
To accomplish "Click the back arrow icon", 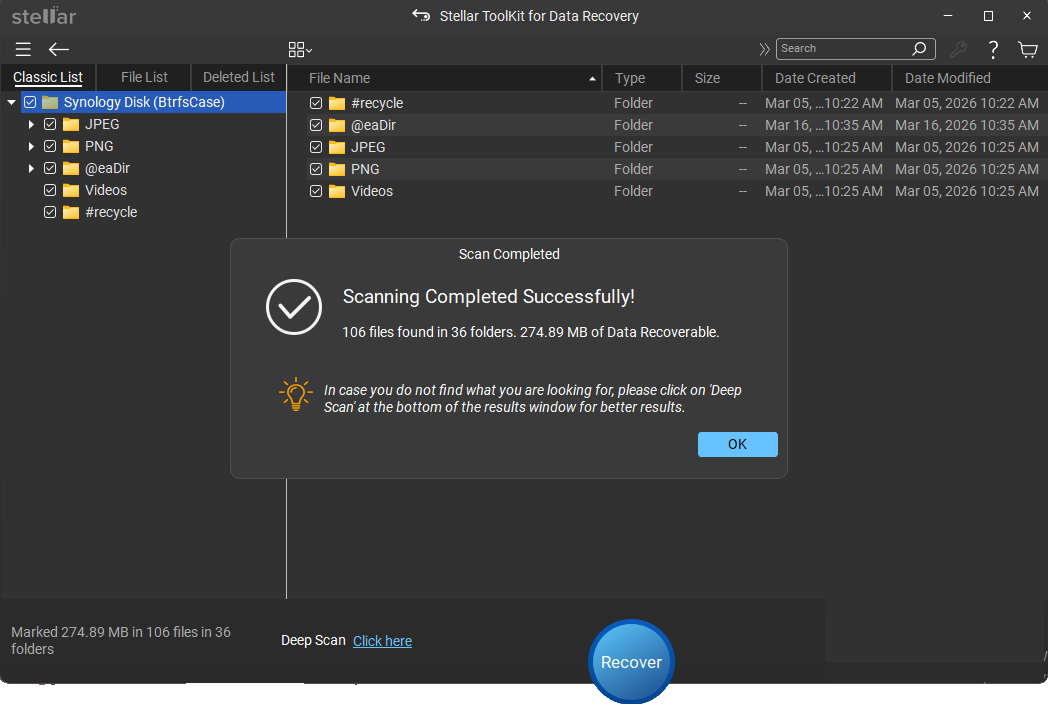I will point(58,49).
